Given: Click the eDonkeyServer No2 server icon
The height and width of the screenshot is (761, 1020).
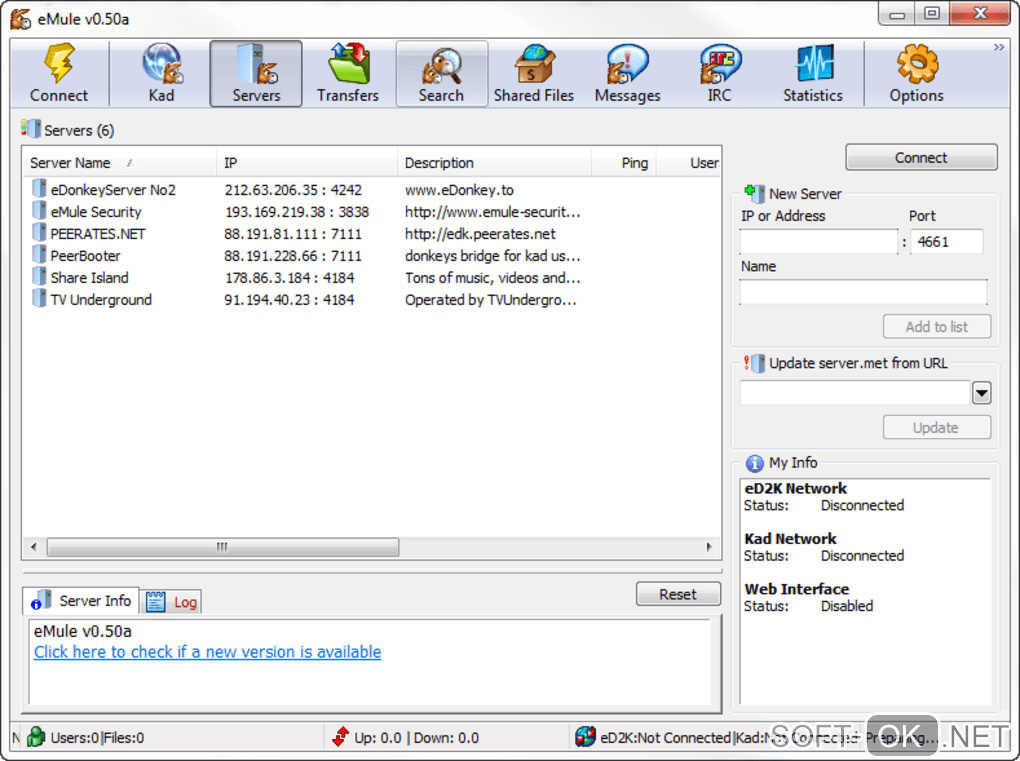Looking at the screenshot, I should coord(39,189).
